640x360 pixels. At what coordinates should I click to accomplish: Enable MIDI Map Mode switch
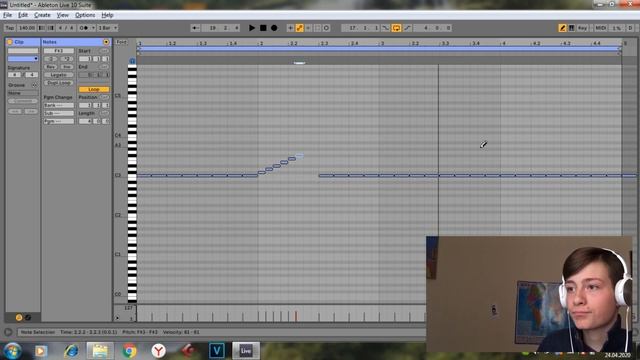tap(600, 28)
